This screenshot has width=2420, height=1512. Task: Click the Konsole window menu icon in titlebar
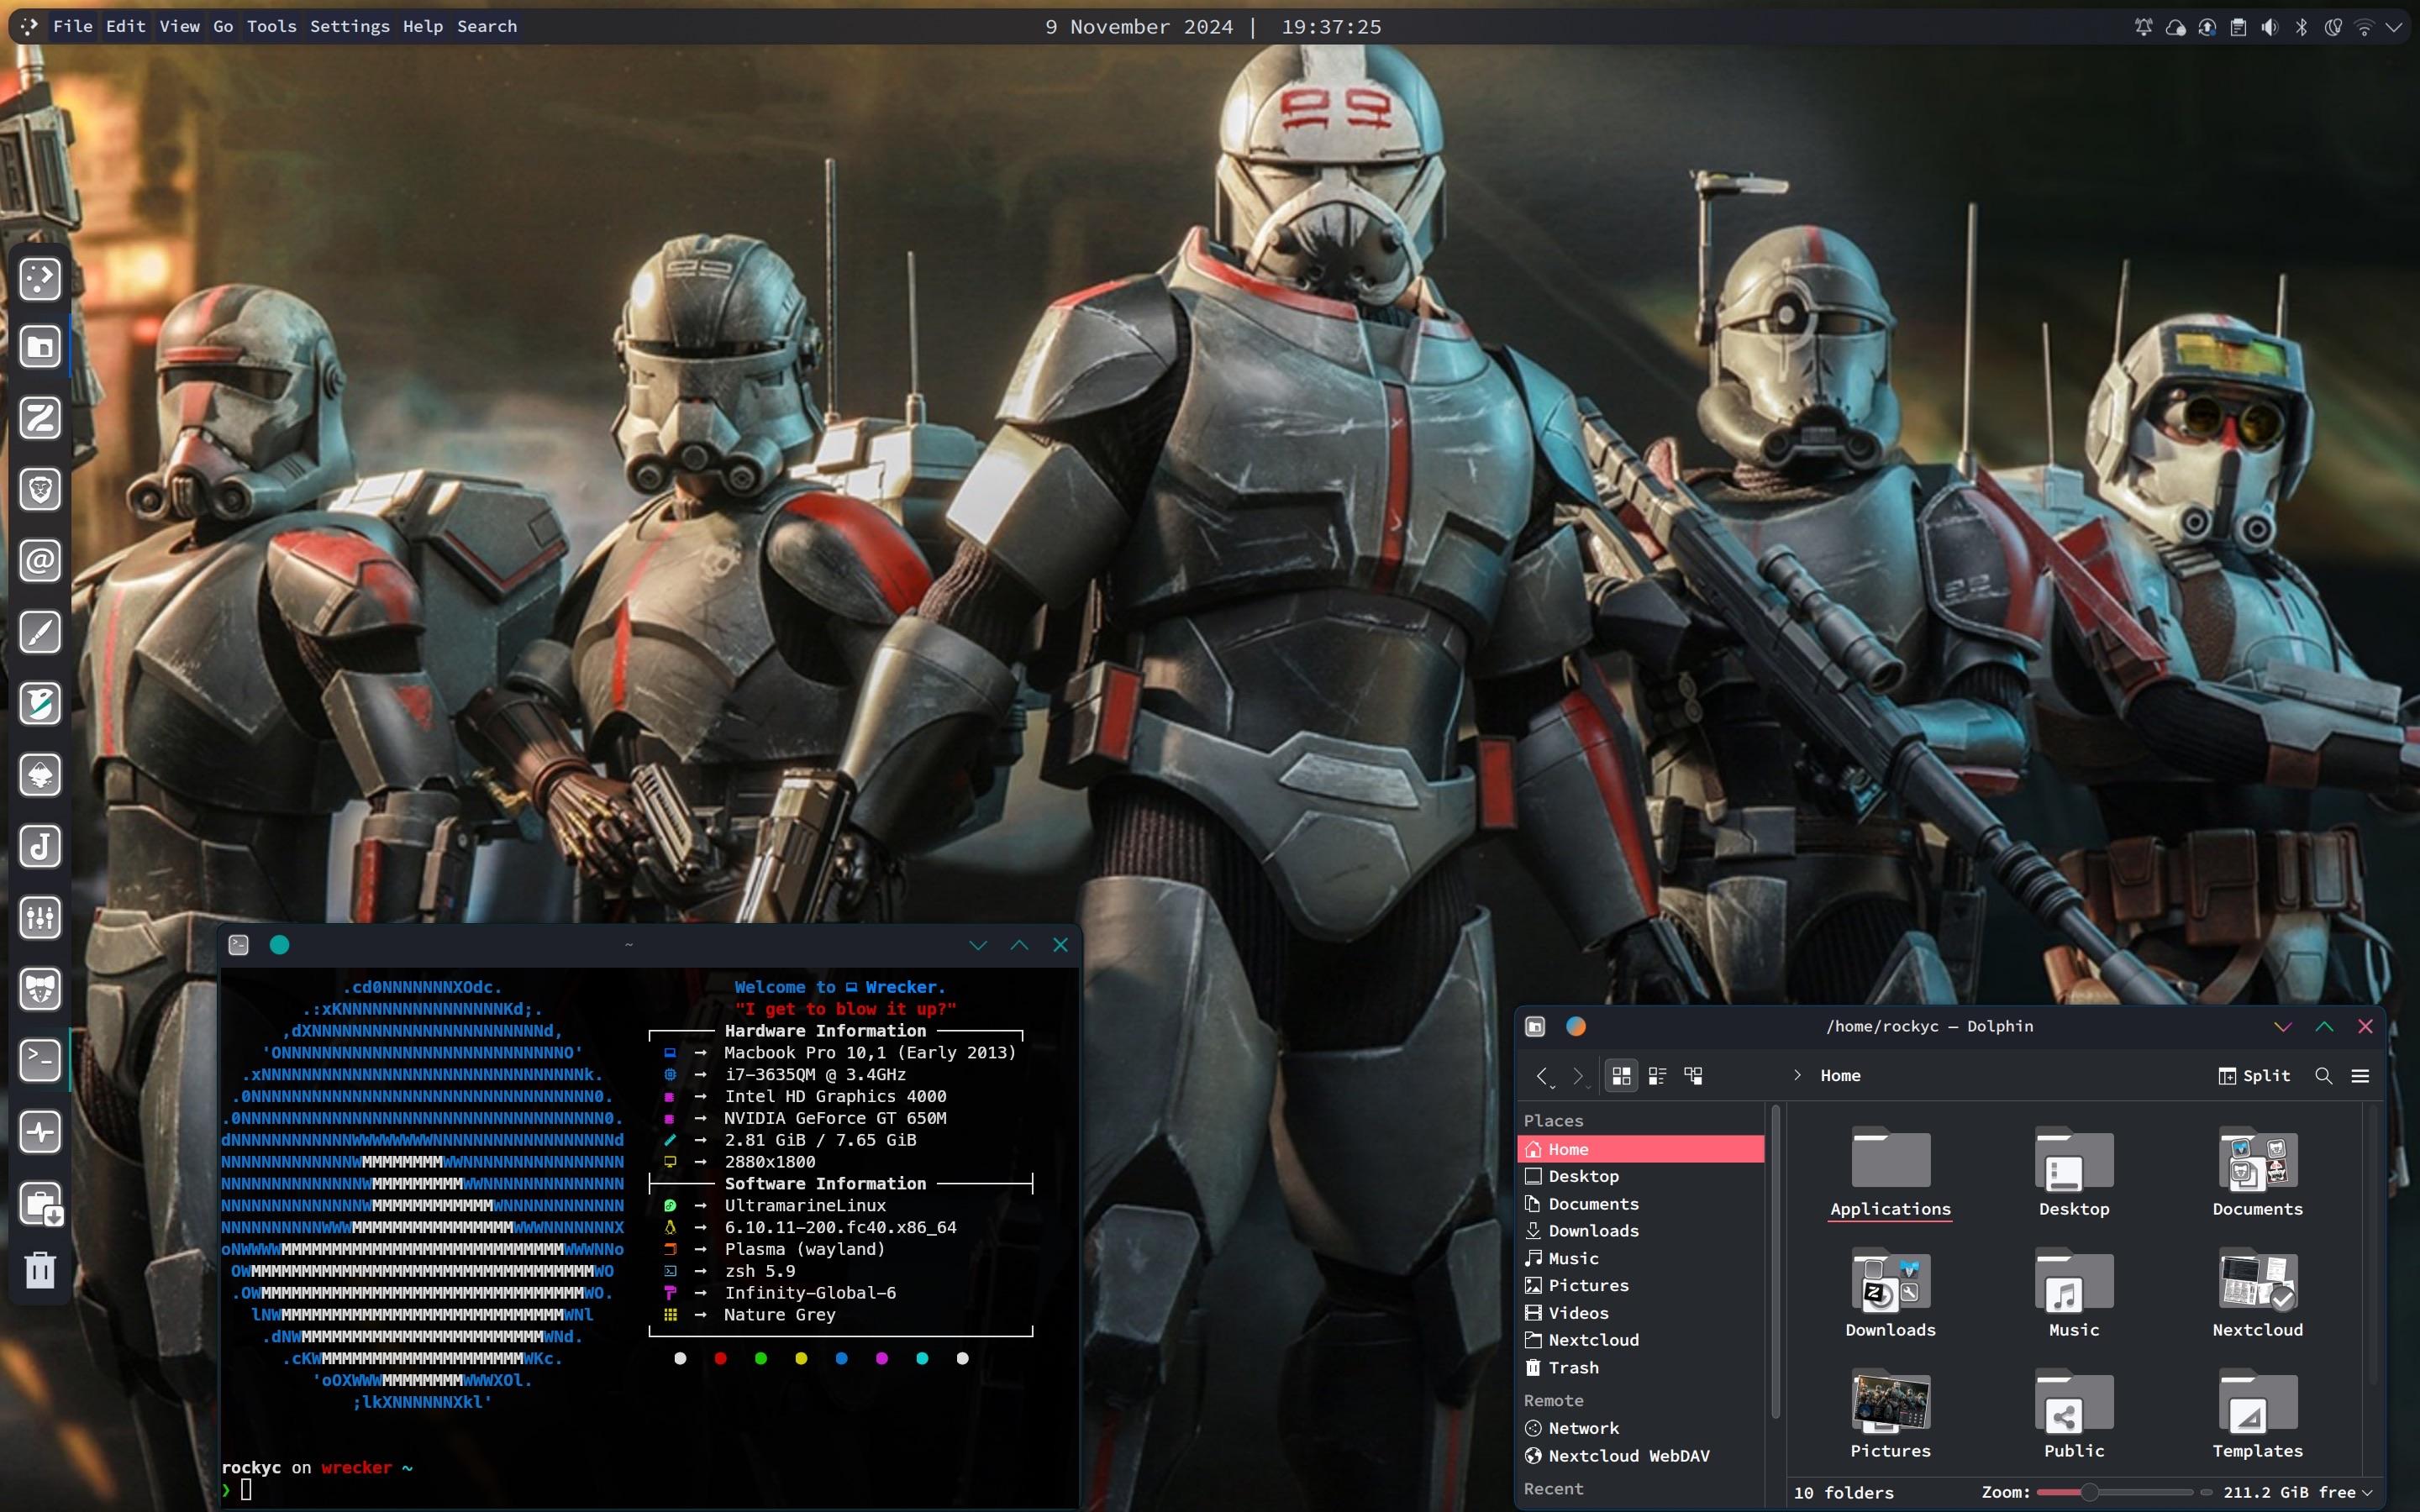pyautogui.click(x=238, y=945)
